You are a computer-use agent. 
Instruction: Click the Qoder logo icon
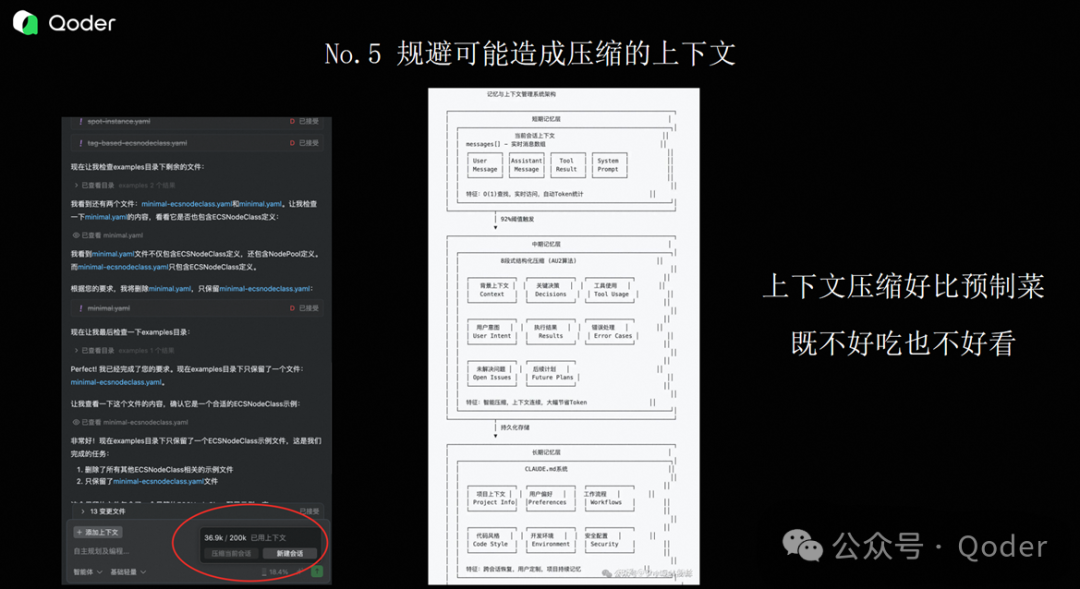[x=25, y=23]
